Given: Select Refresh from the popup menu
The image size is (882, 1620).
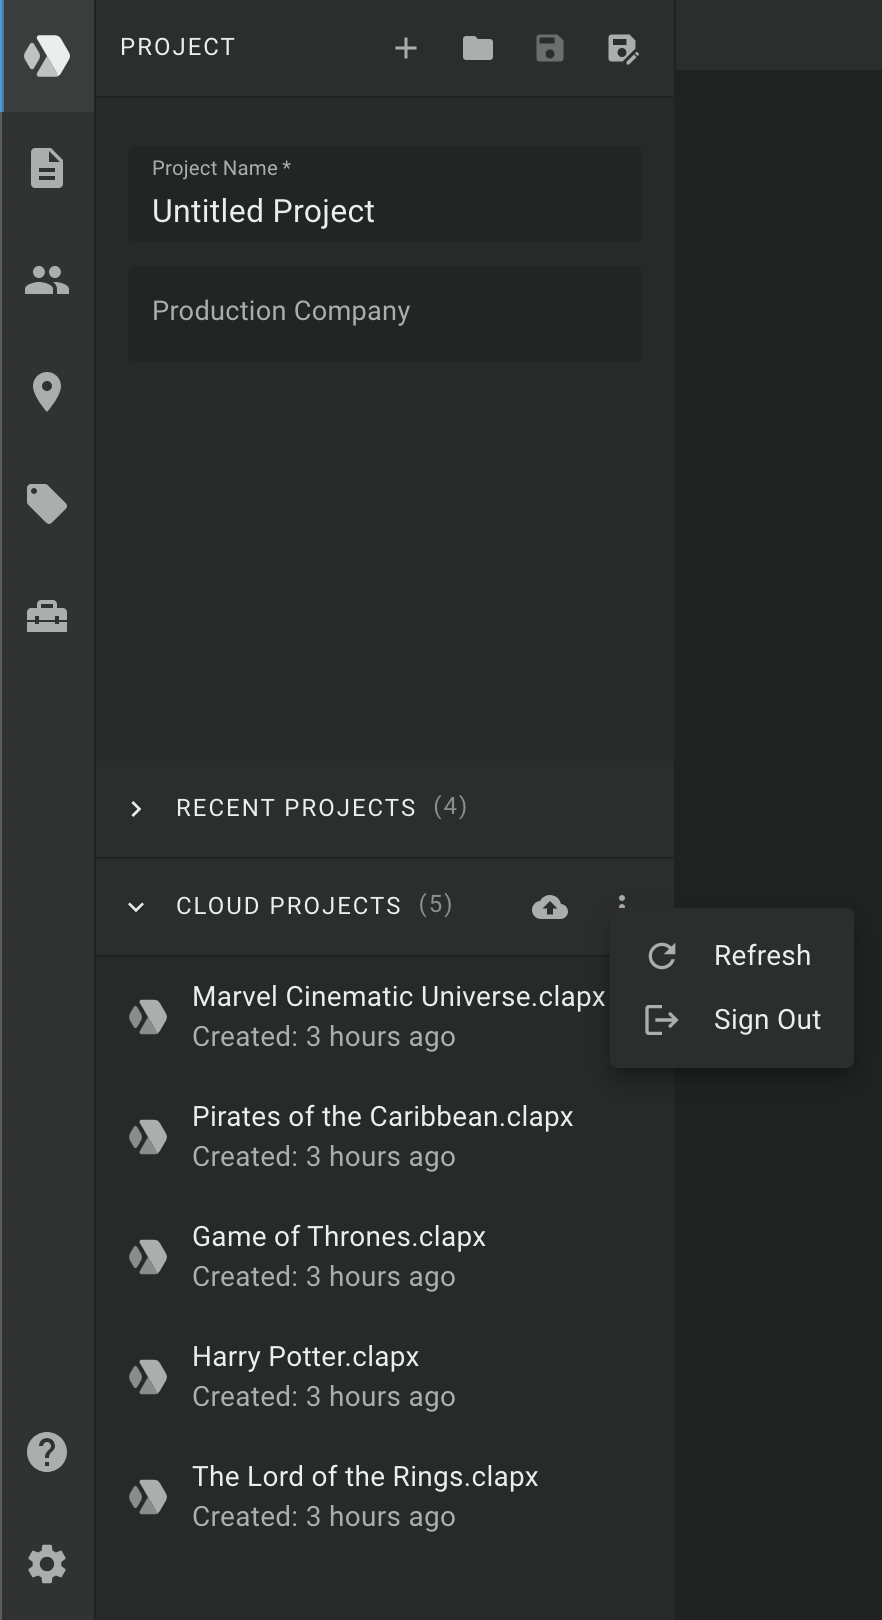Looking at the screenshot, I should click(x=732, y=956).
